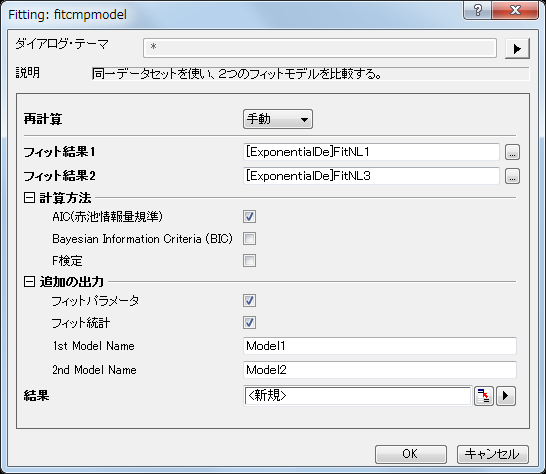
Task: Enable Bayesian Information Criteria (BIC) checkbox
Action: click(249, 239)
